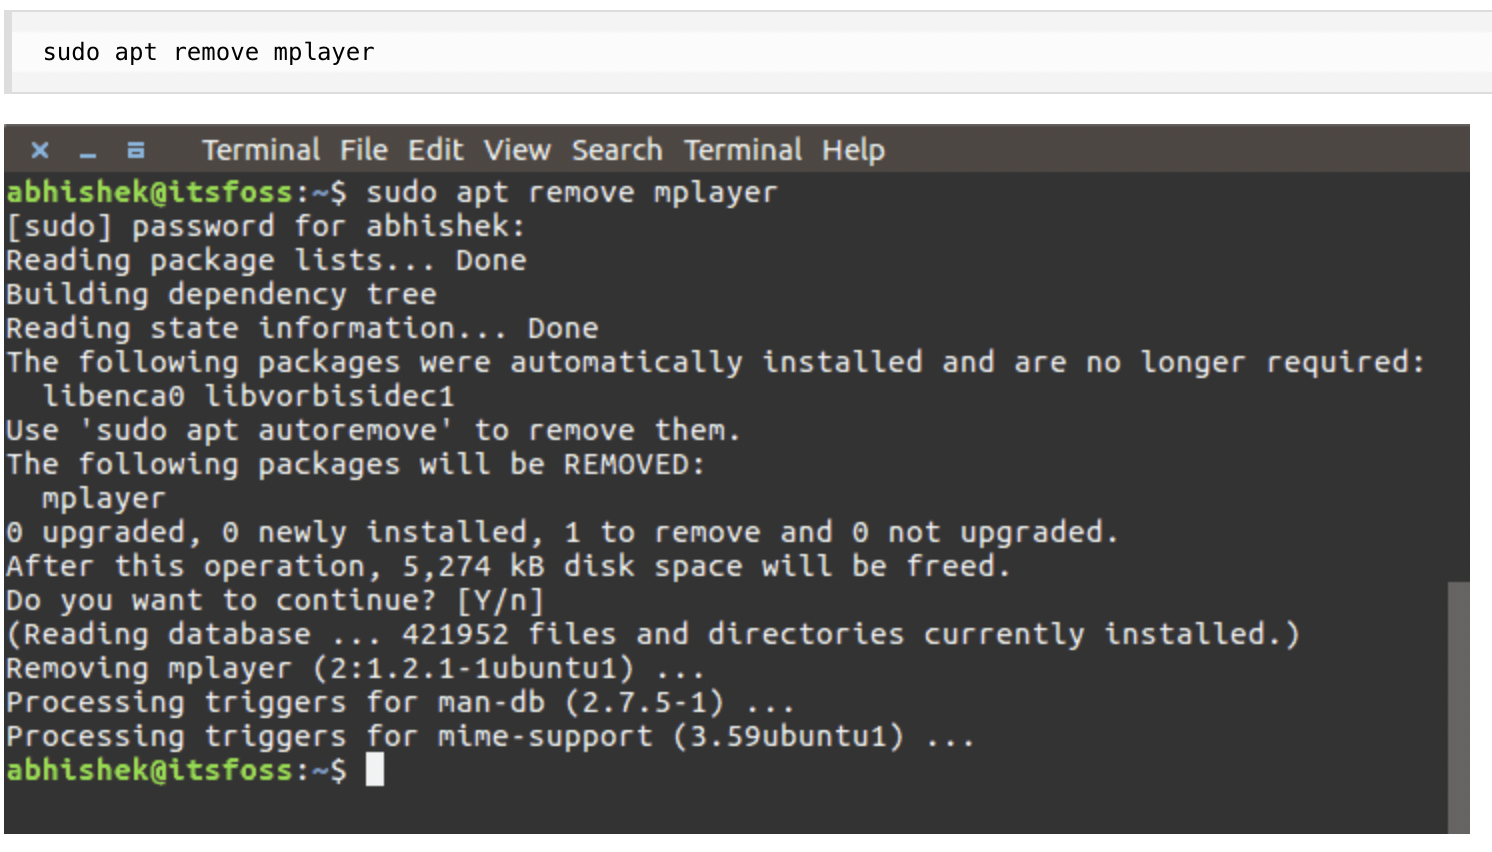Click the 'automatically installed and are no longer required' line
The width and height of the screenshot is (1492, 852).
716,362
